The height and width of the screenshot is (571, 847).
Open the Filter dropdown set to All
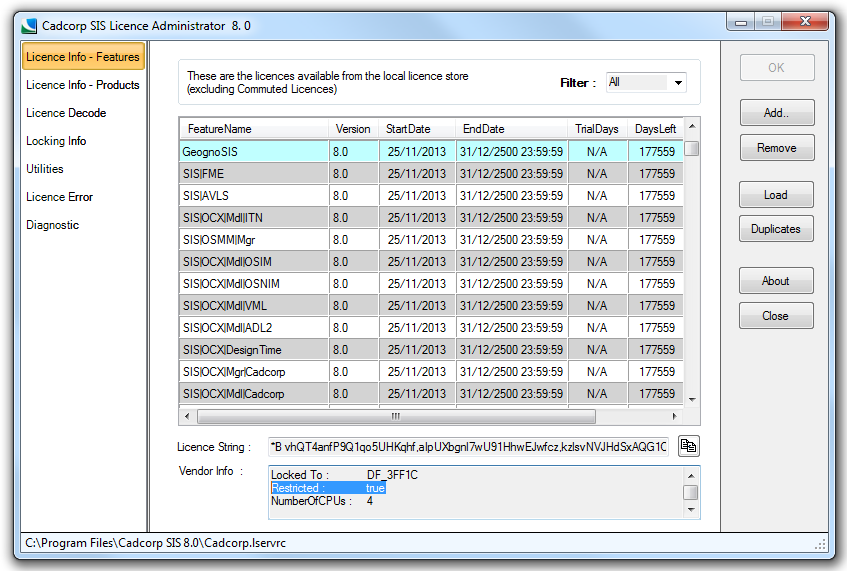(646, 83)
